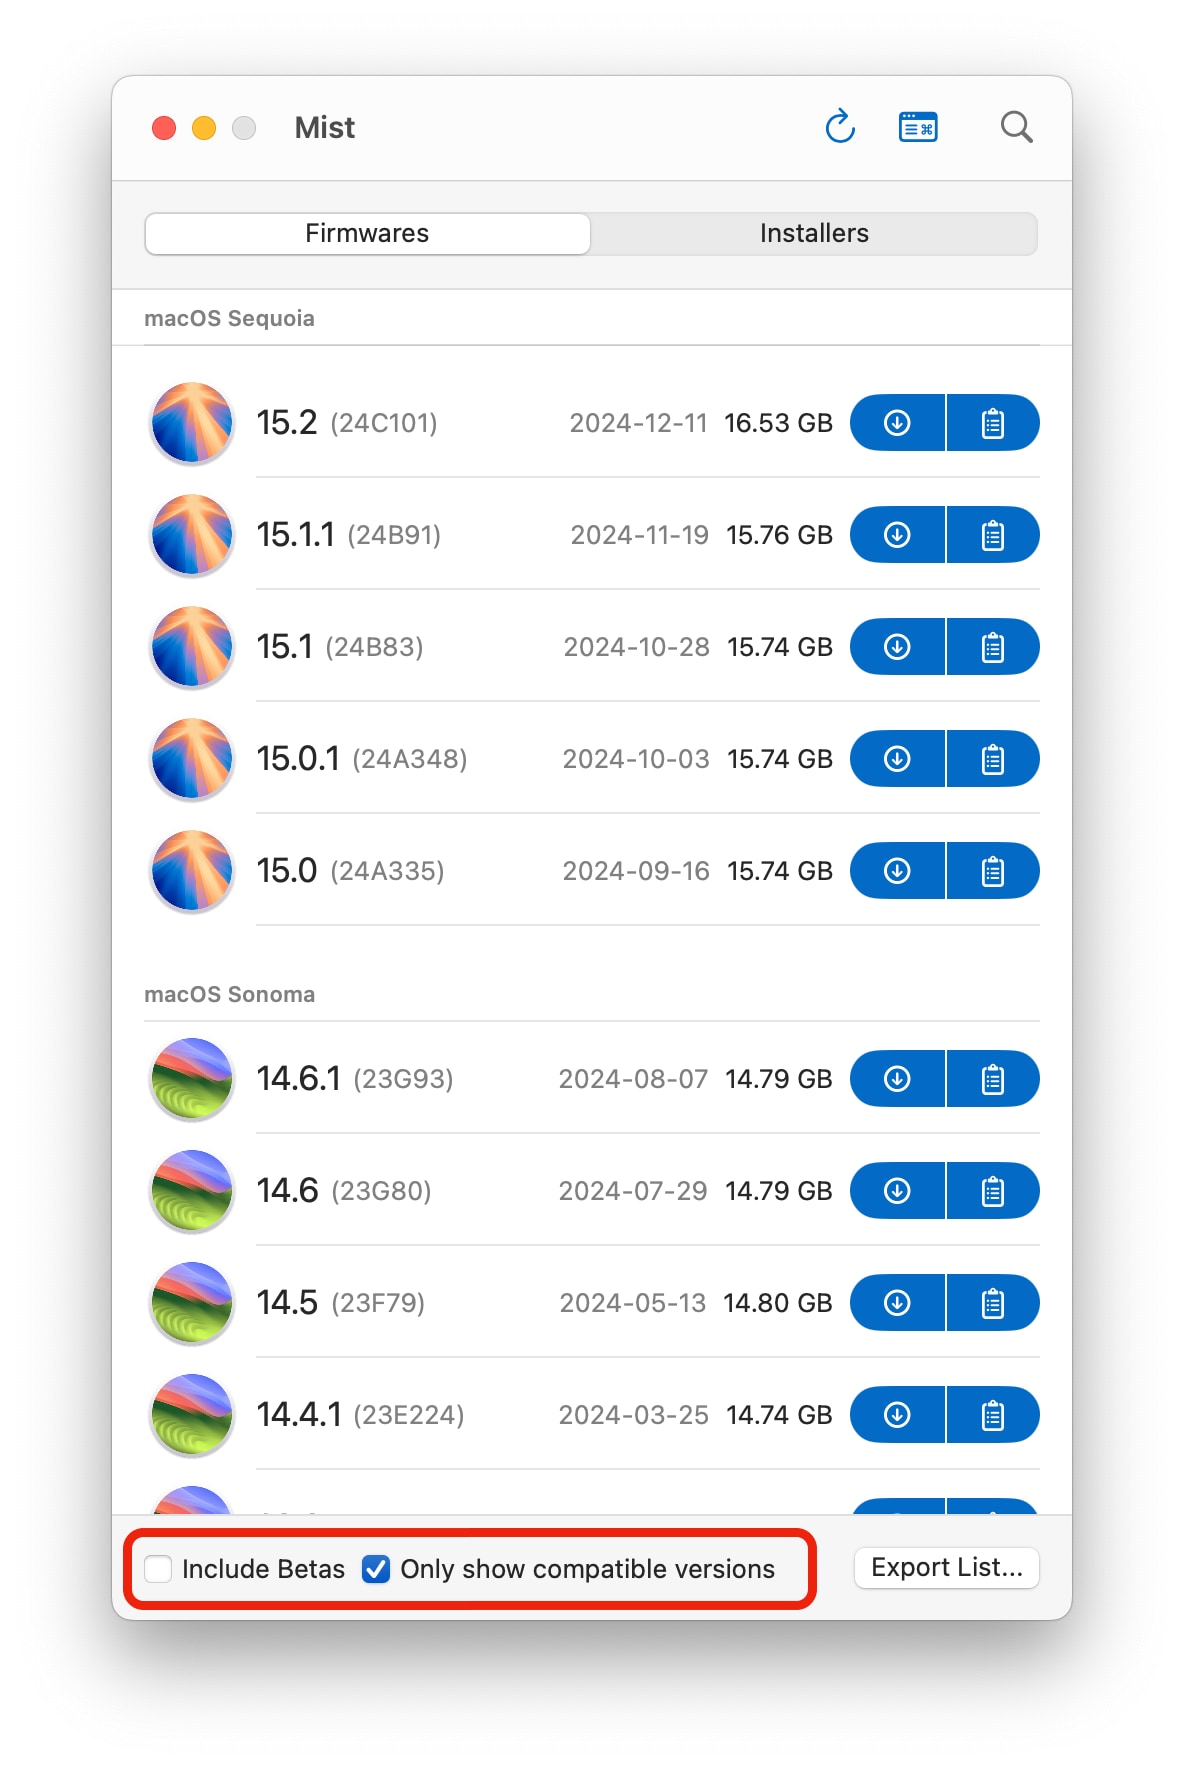Screen dimensions: 1184x1768
Task: Click the Export List button
Action: (946, 1567)
